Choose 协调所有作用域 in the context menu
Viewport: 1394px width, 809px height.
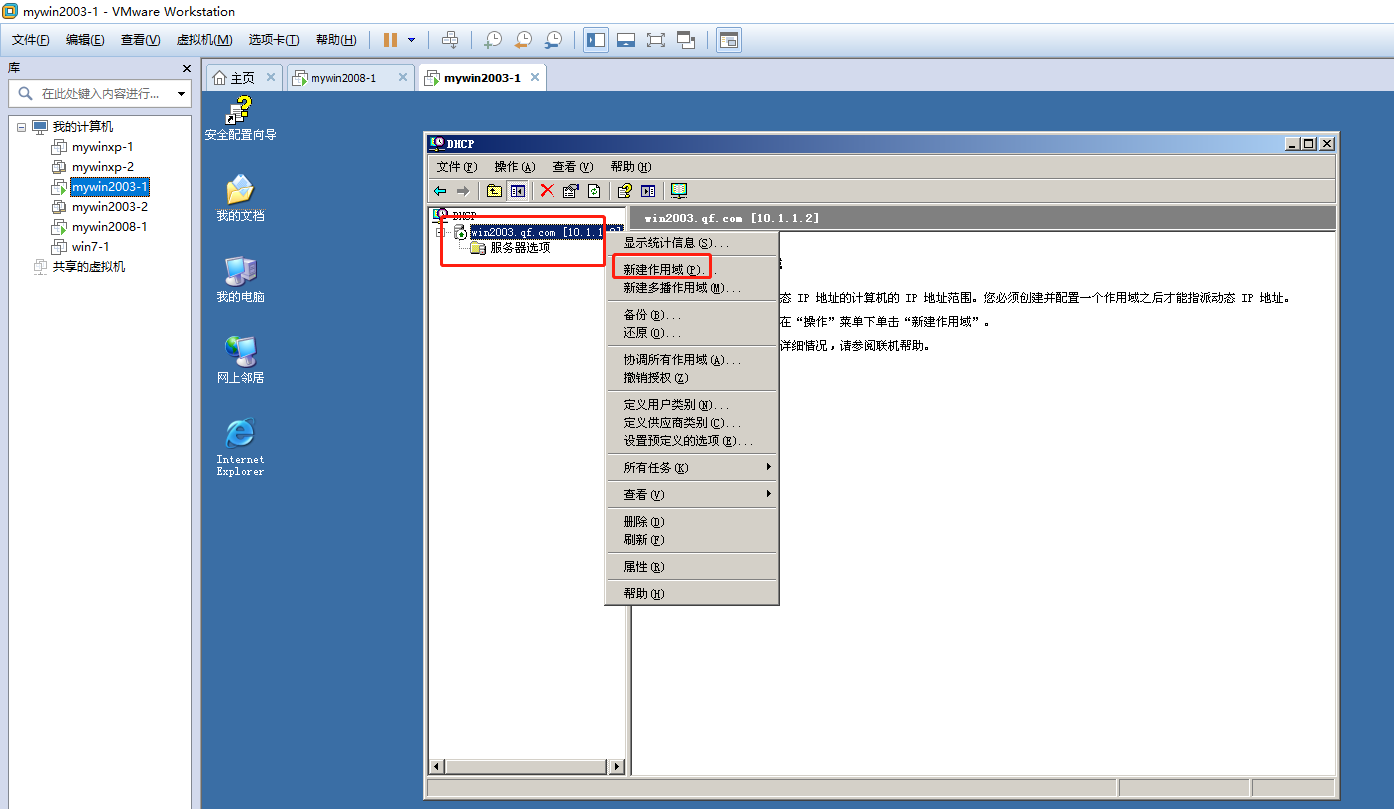691,360
